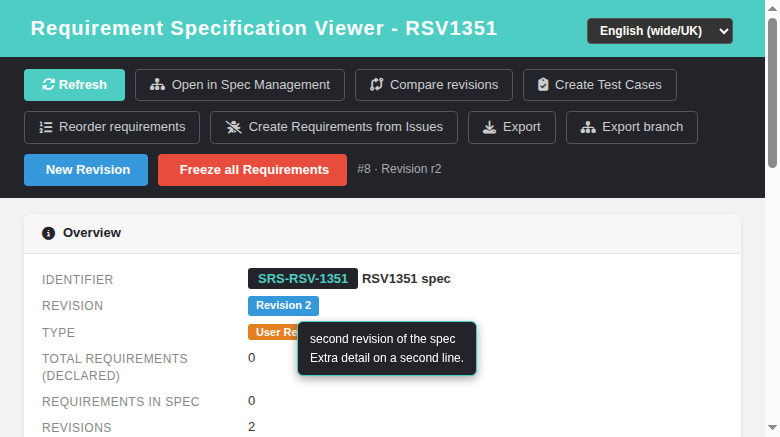
Task: Click the User Re... type badge
Action: (273, 332)
